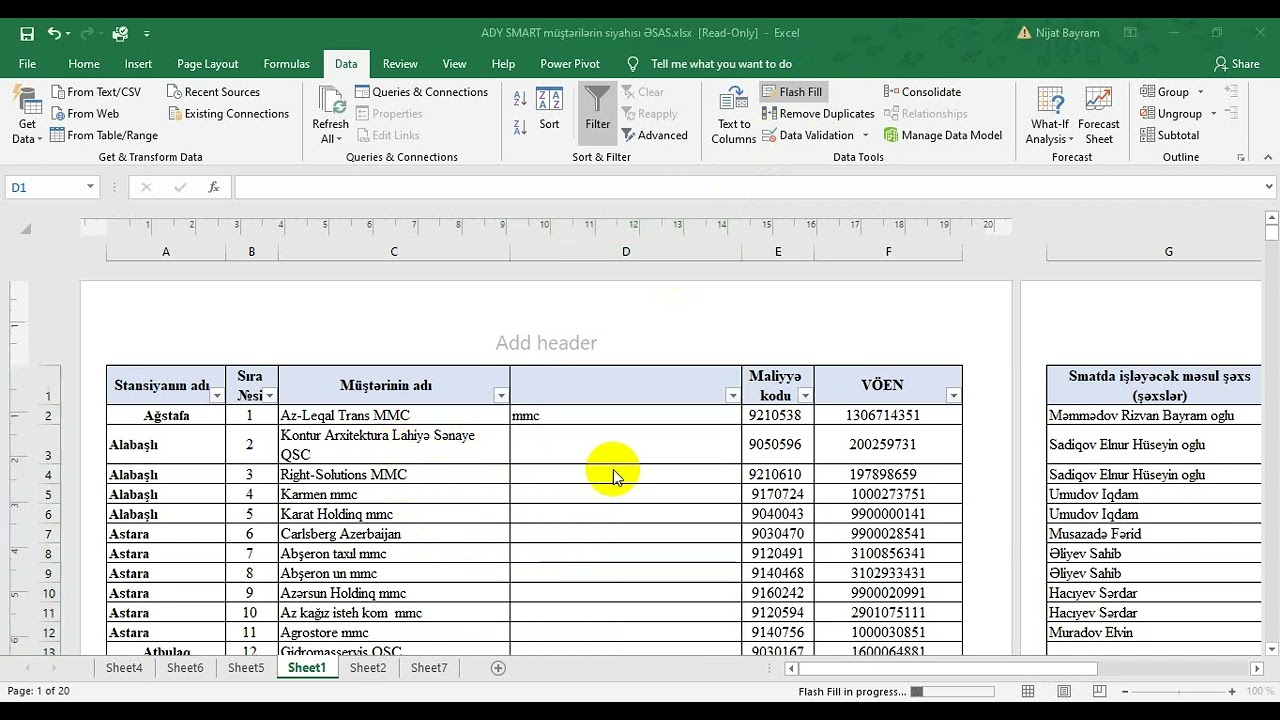Open Müştərinin adı filter dropdown

pyautogui.click(x=501, y=396)
